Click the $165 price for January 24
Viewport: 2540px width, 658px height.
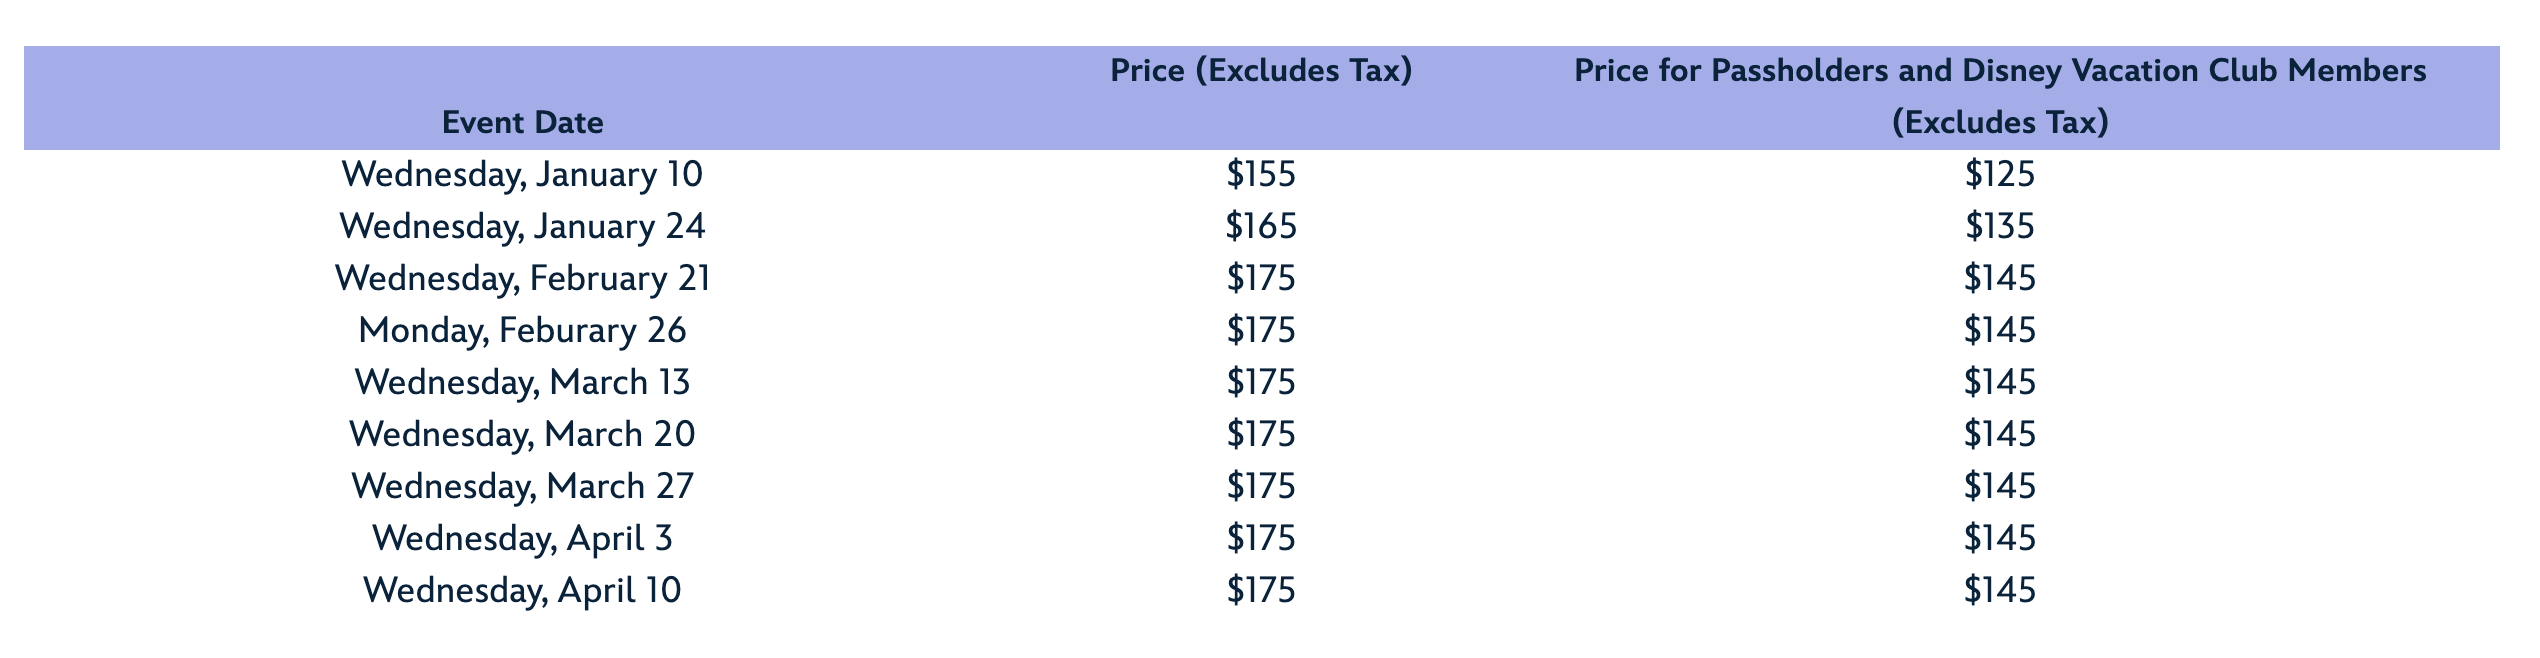1261,227
